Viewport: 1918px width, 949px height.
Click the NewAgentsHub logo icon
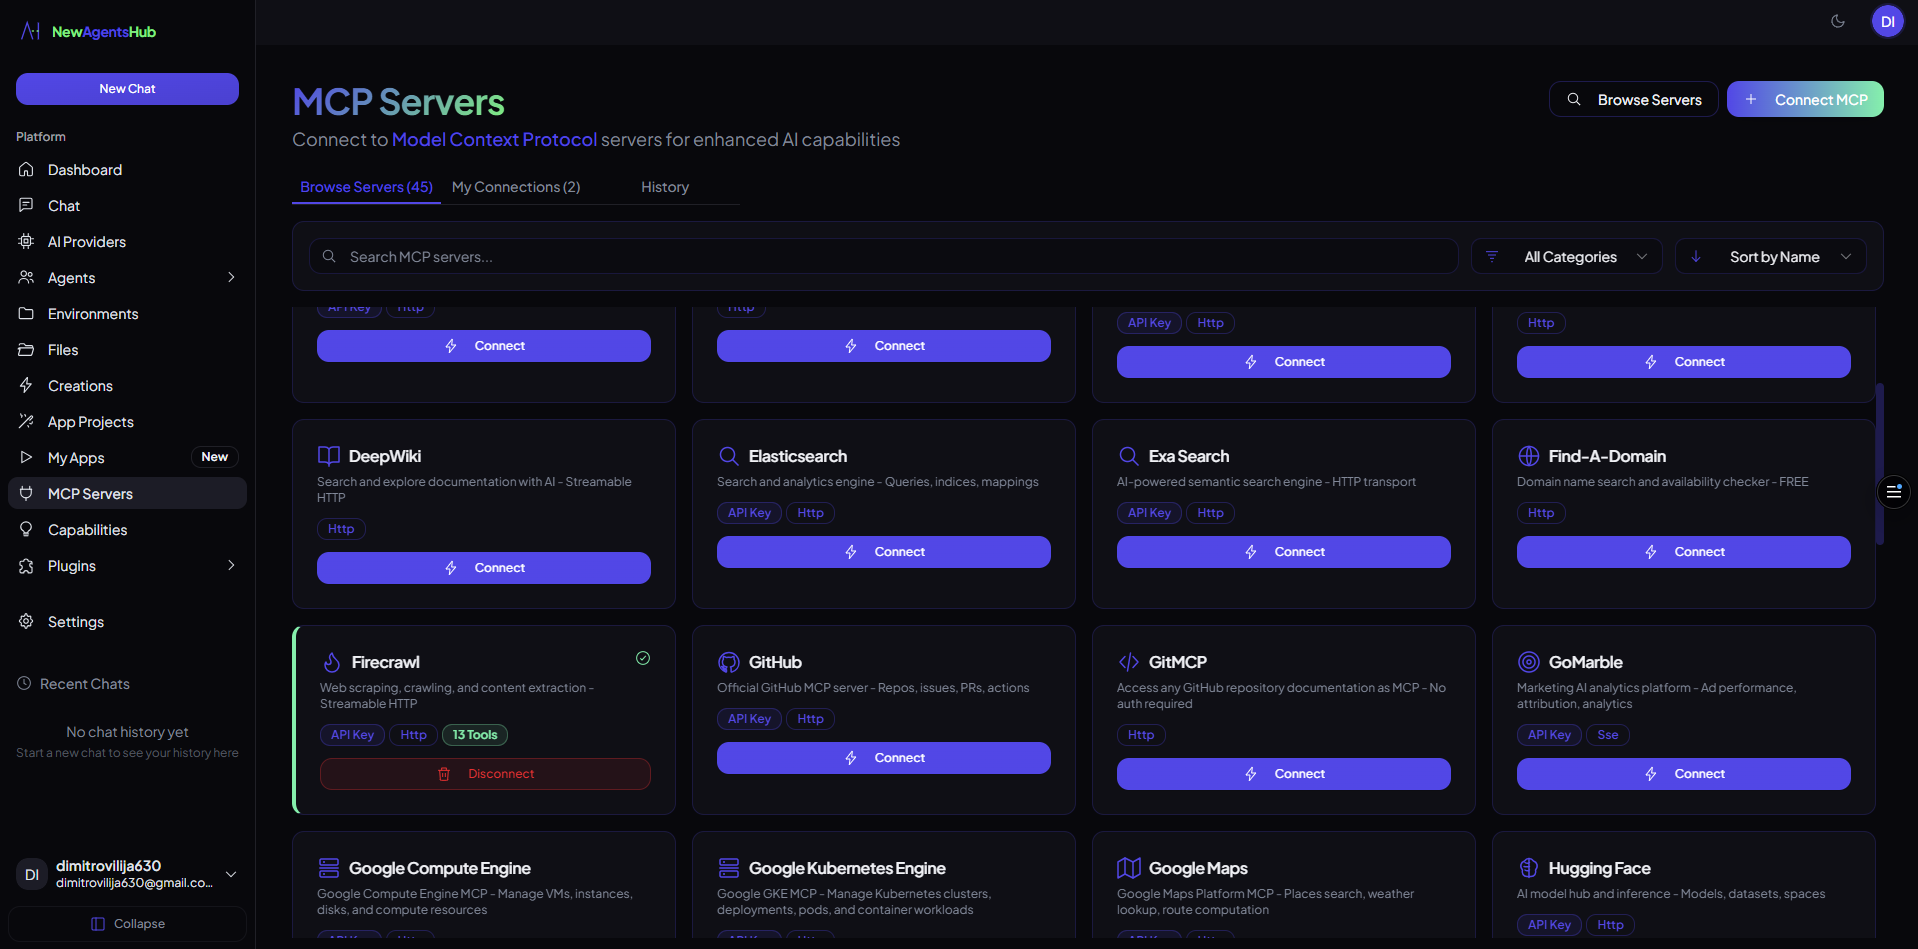[30, 31]
